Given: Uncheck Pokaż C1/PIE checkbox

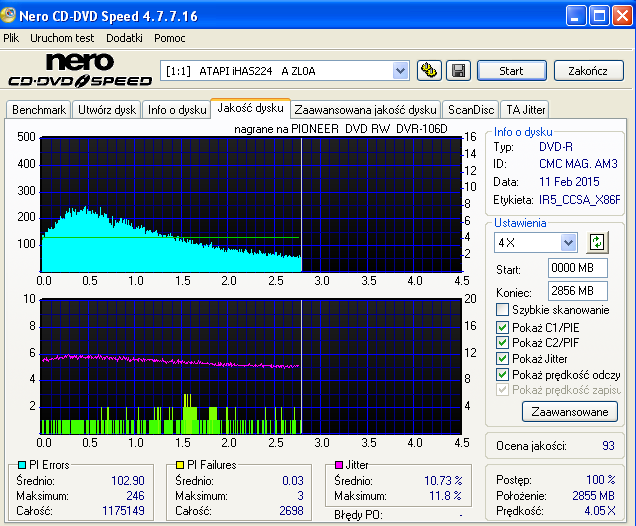Looking at the screenshot, I should [x=502, y=327].
